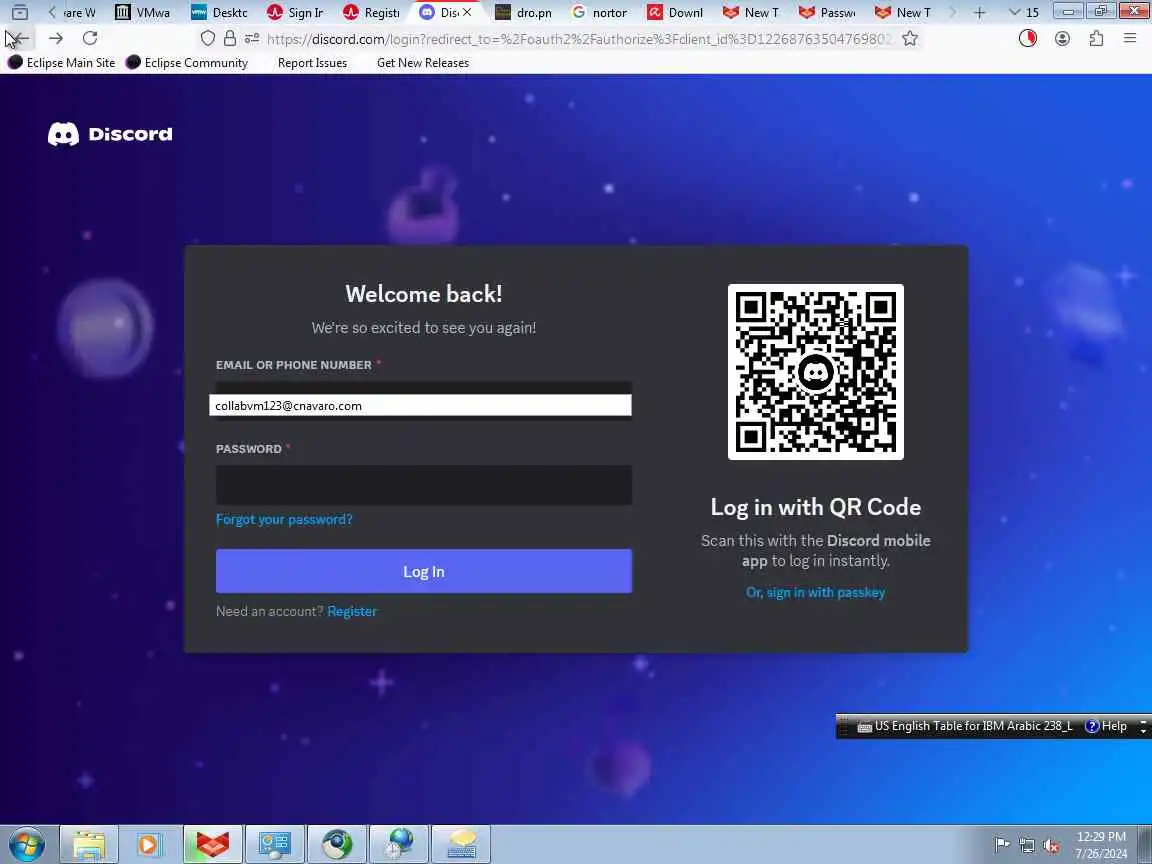The width and height of the screenshot is (1152, 864).
Task: Switch to the Downl tab
Action: point(676,12)
